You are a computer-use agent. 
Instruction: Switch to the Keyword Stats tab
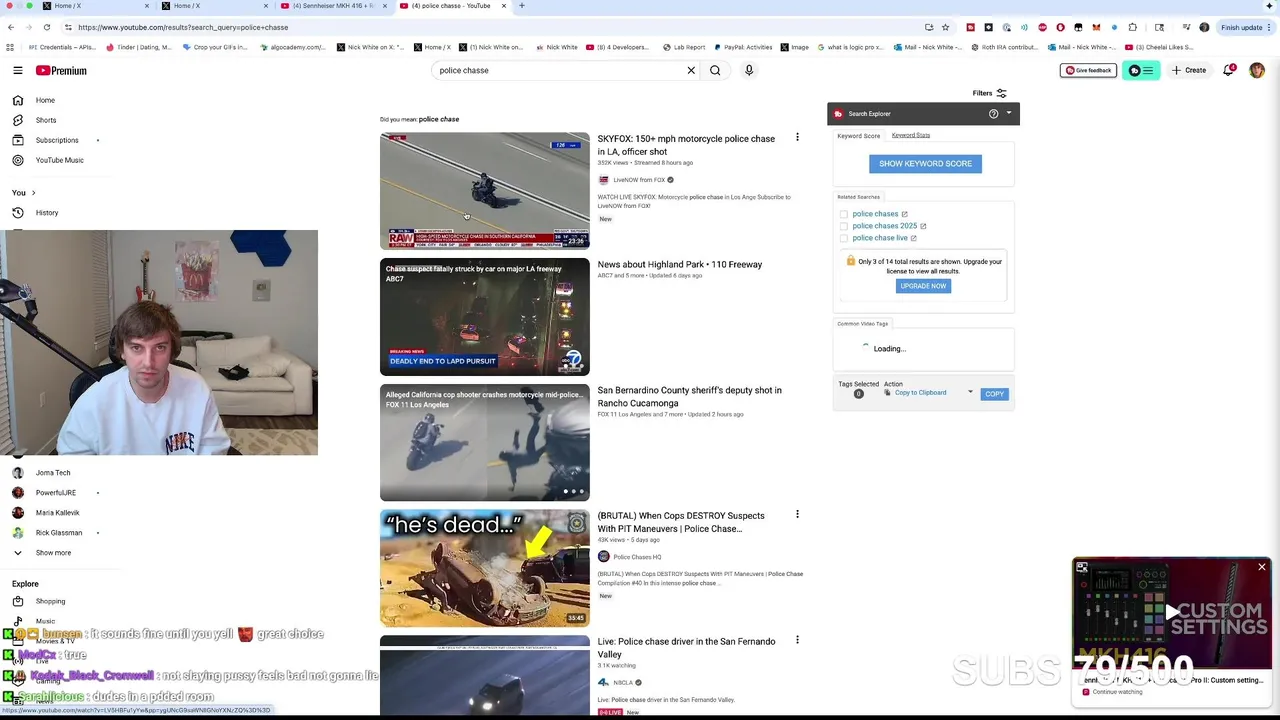tap(911, 135)
